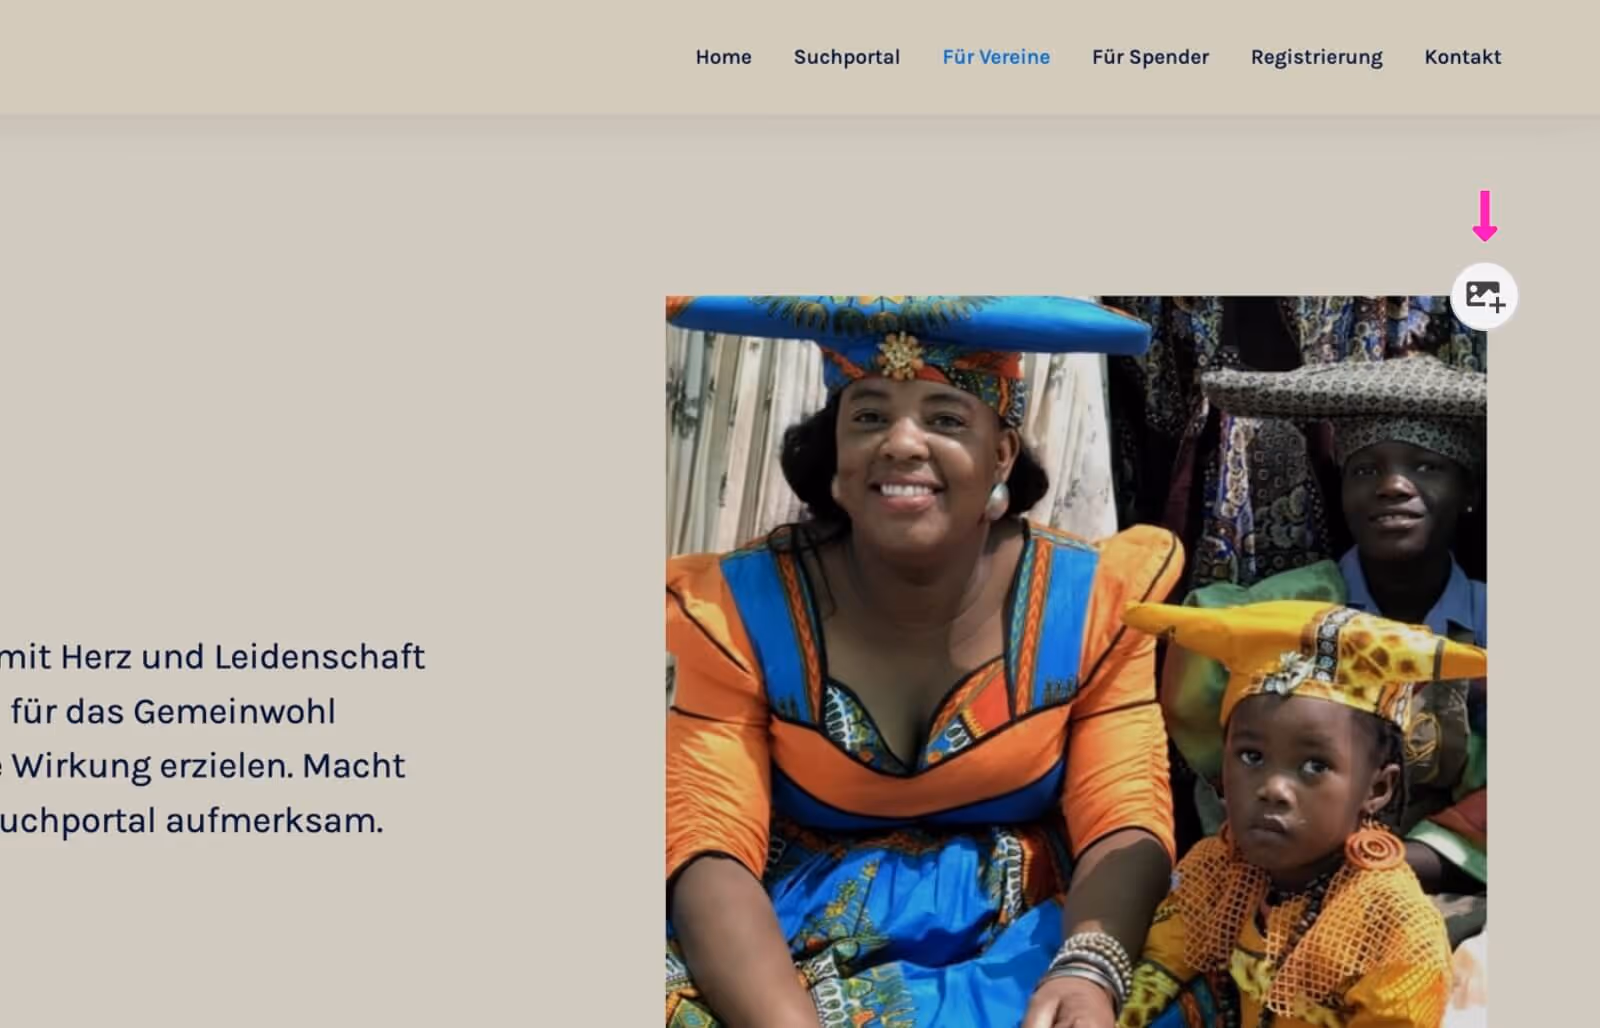Image resolution: width=1600 pixels, height=1028 pixels.
Task: Select the photo of the women
Action: (1076, 661)
